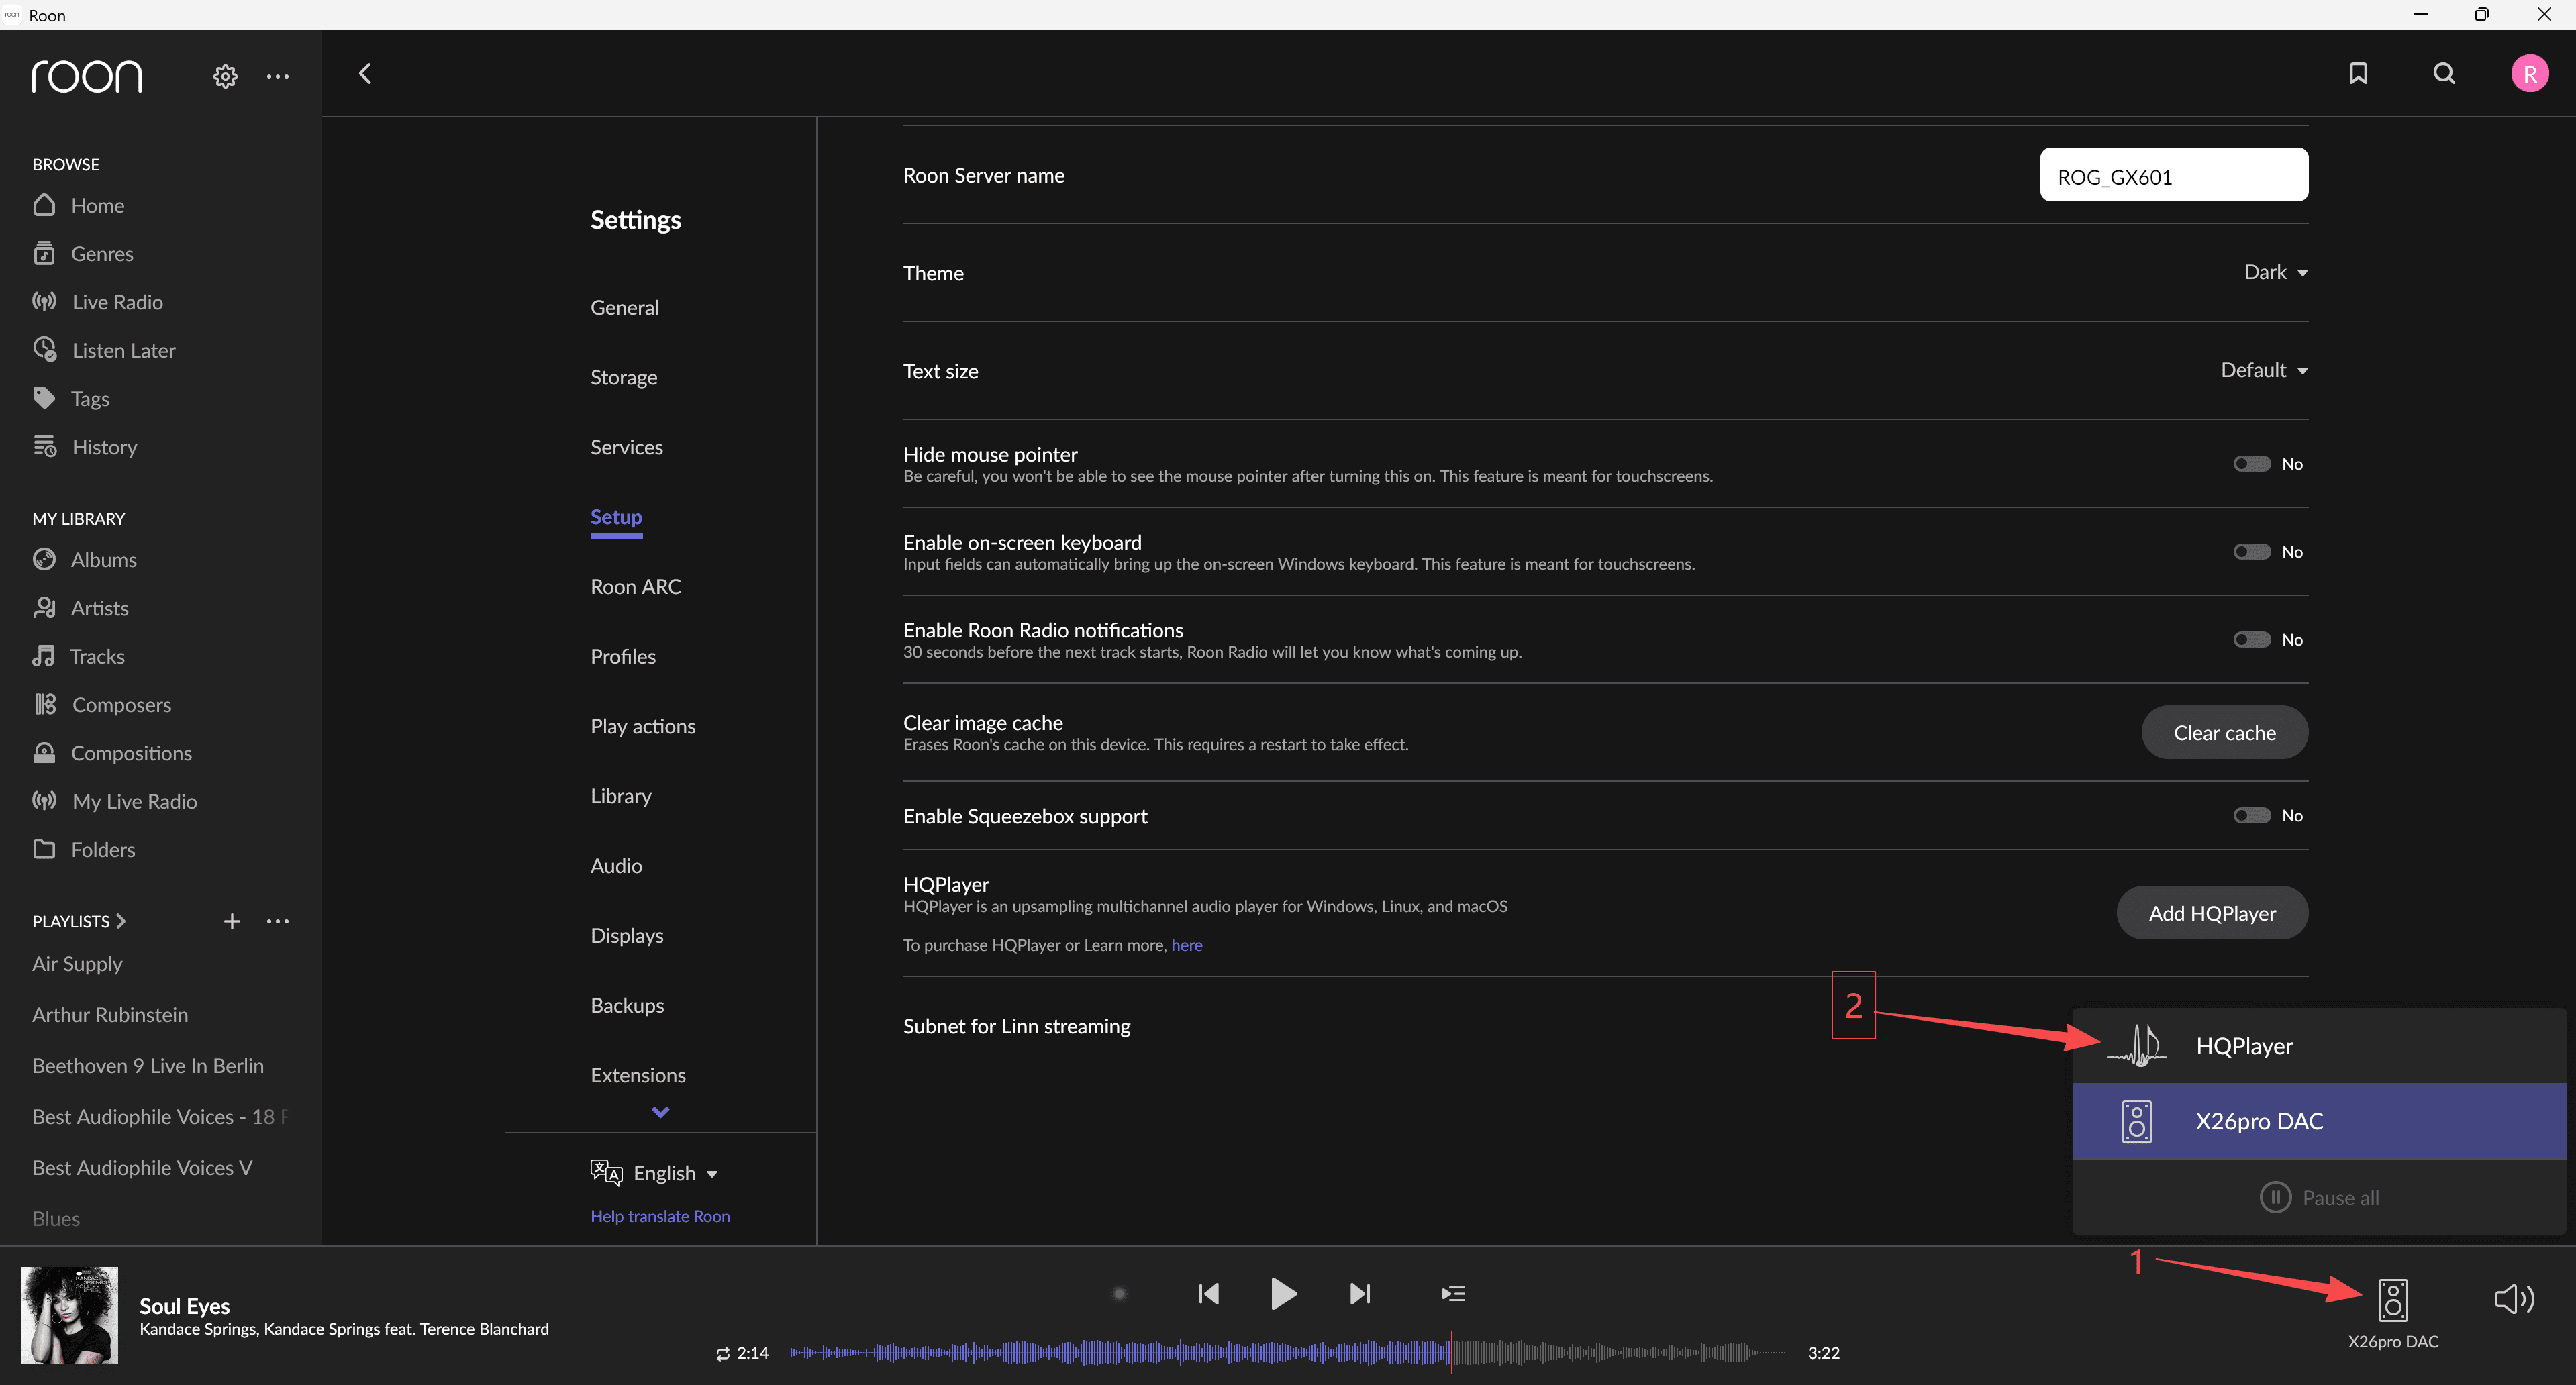The height and width of the screenshot is (1385, 2576).
Task: Open bookmarks with the bookmark icon
Action: pos(2358,73)
